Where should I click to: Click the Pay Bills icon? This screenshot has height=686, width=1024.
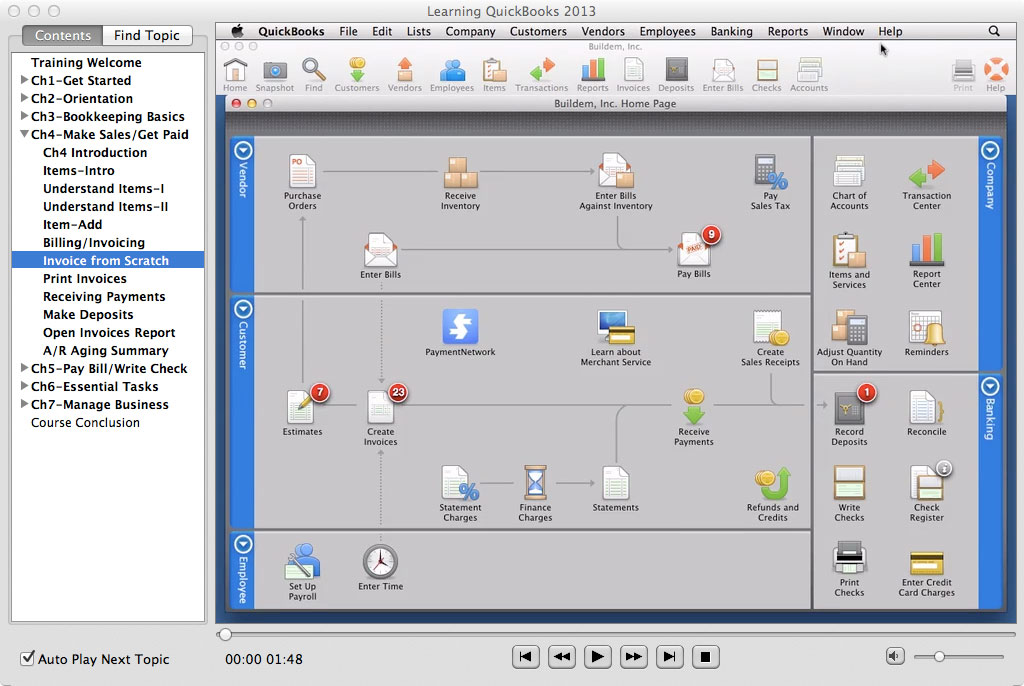[x=694, y=249]
